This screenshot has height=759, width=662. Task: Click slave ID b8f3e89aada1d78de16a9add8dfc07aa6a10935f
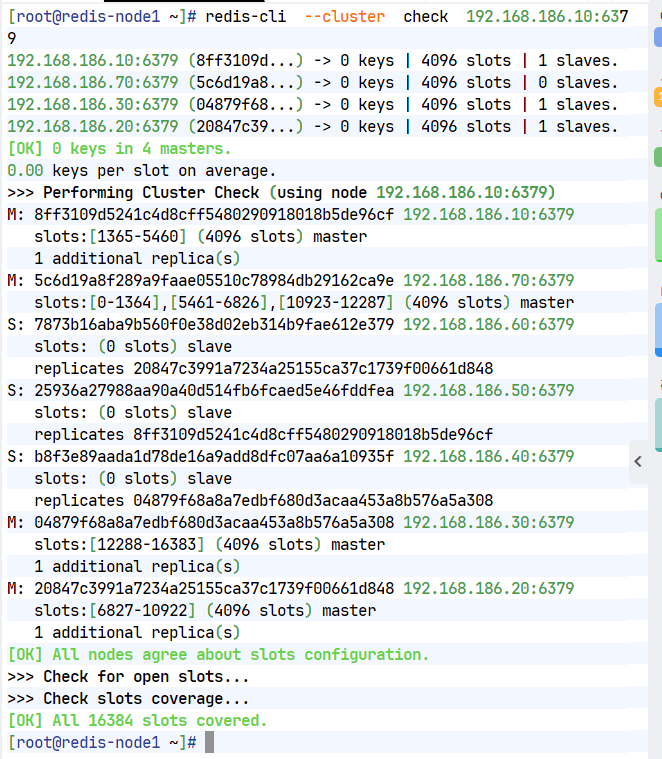[214, 456]
